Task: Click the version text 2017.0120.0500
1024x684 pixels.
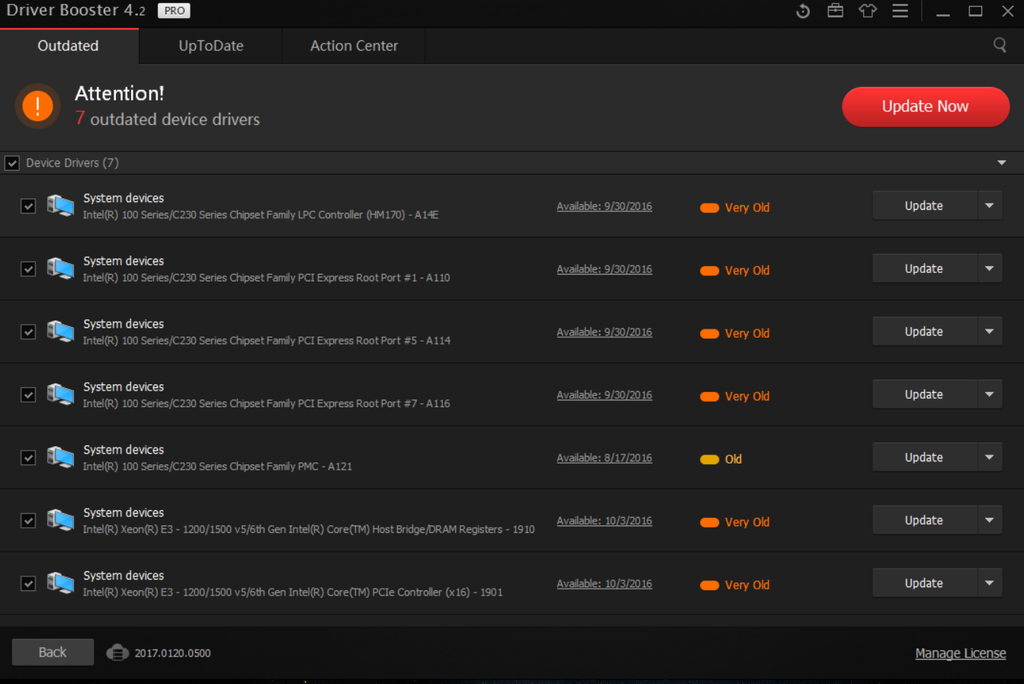Action: point(172,653)
